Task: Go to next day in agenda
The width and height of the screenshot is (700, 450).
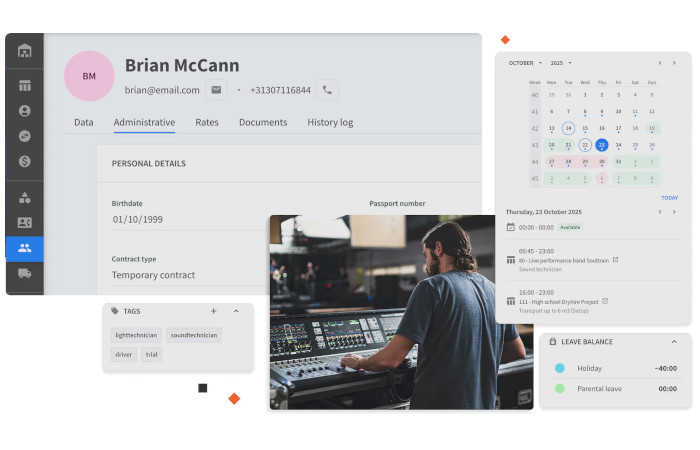Action: 674,212
